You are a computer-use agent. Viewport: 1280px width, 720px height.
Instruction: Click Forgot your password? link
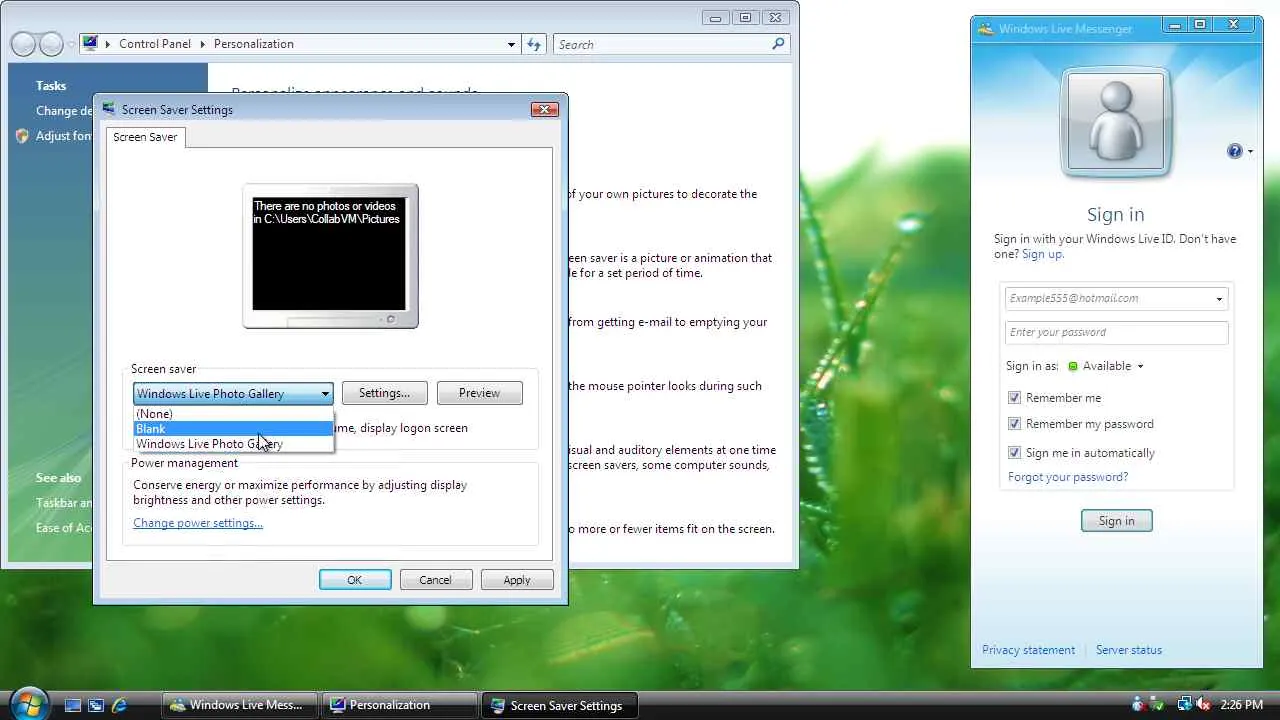(x=1068, y=477)
